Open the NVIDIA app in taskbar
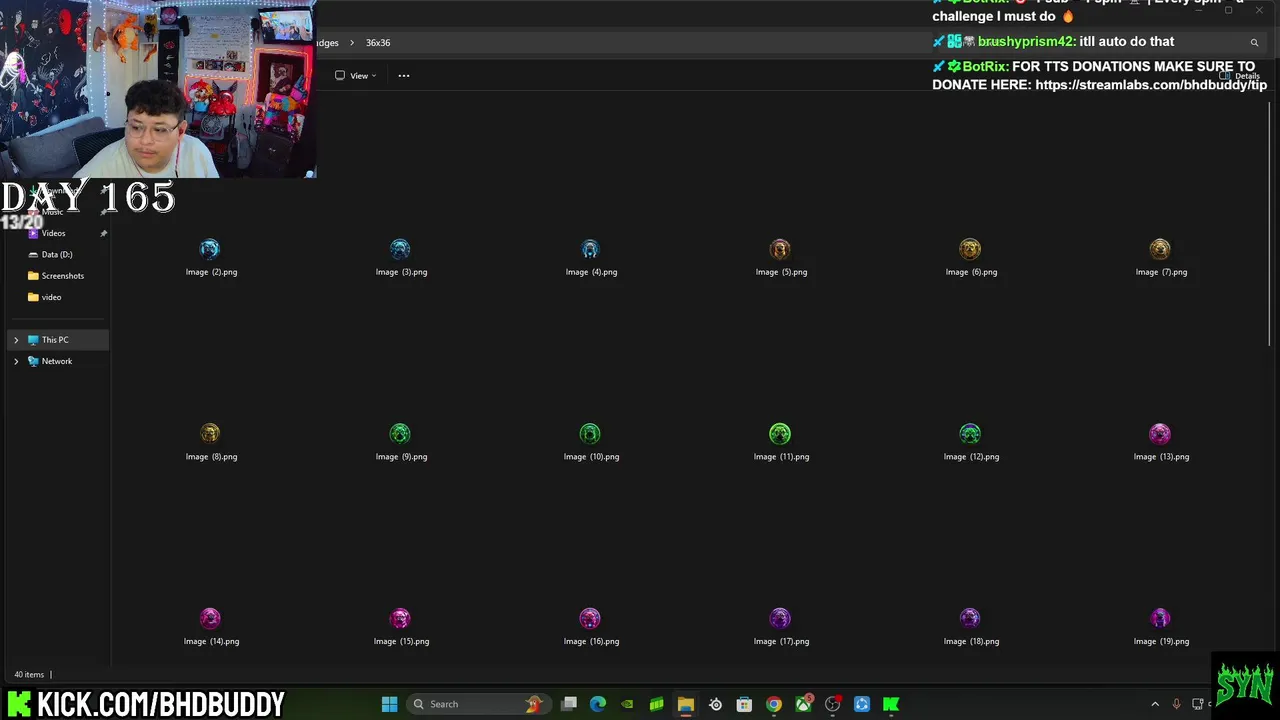 point(627,704)
